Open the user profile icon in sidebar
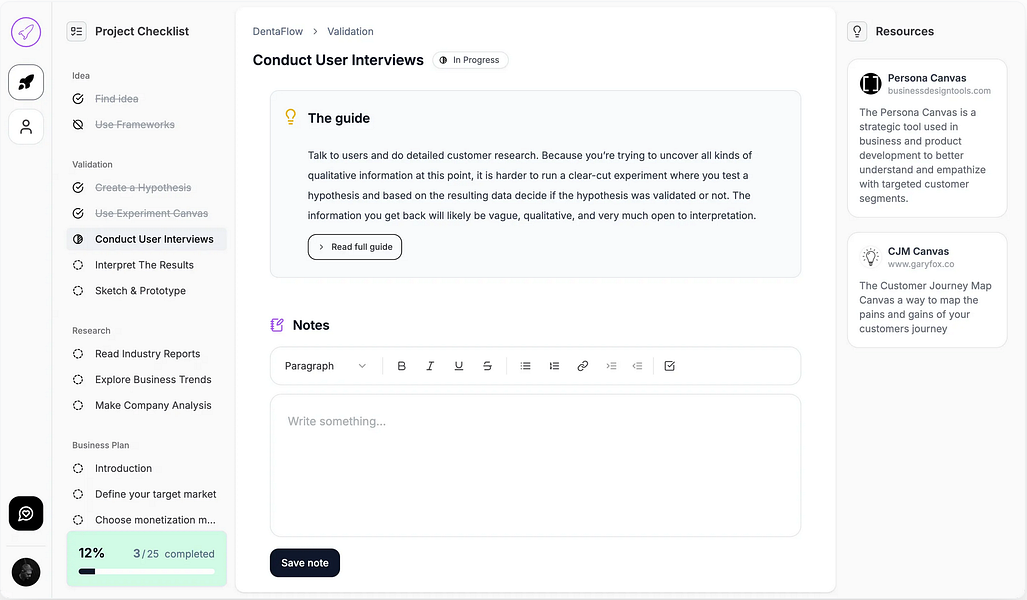The image size is (1027, 600). (x=26, y=127)
